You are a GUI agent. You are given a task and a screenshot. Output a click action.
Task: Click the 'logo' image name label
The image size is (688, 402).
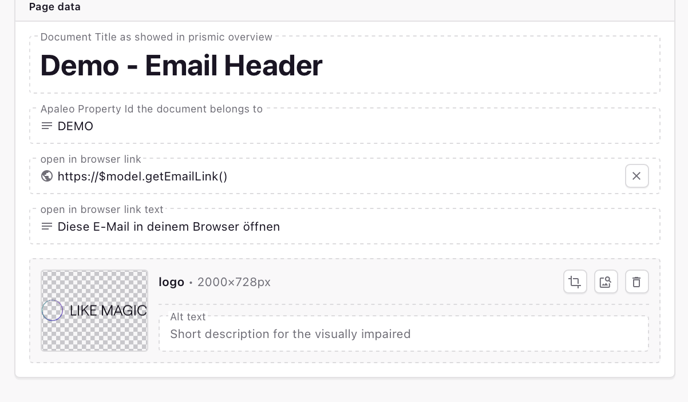click(171, 282)
